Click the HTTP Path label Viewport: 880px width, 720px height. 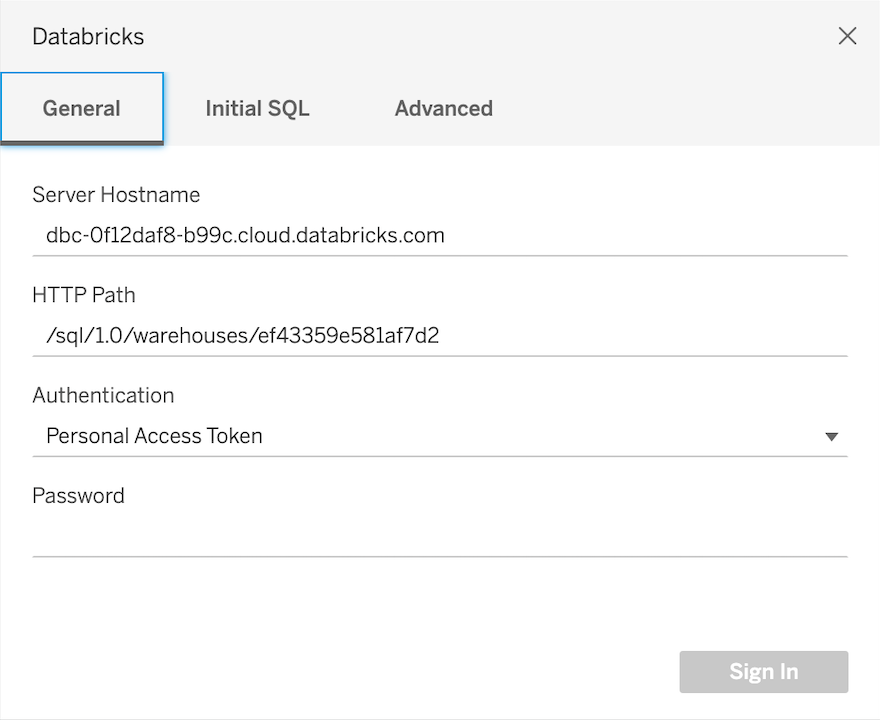(x=84, y=295)
